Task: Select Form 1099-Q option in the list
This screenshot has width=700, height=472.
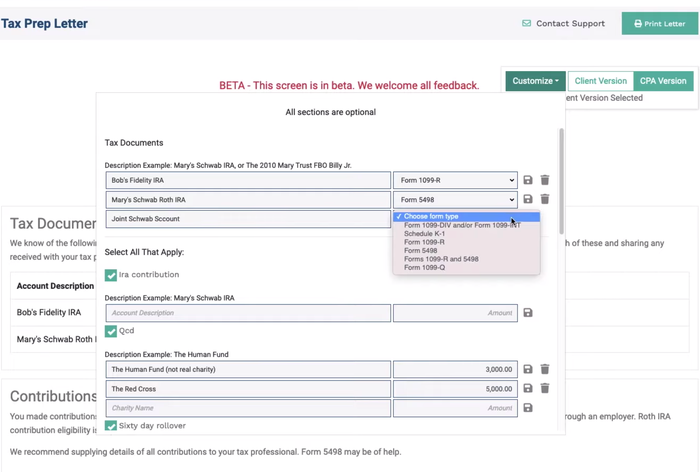Action: (424, 267)
